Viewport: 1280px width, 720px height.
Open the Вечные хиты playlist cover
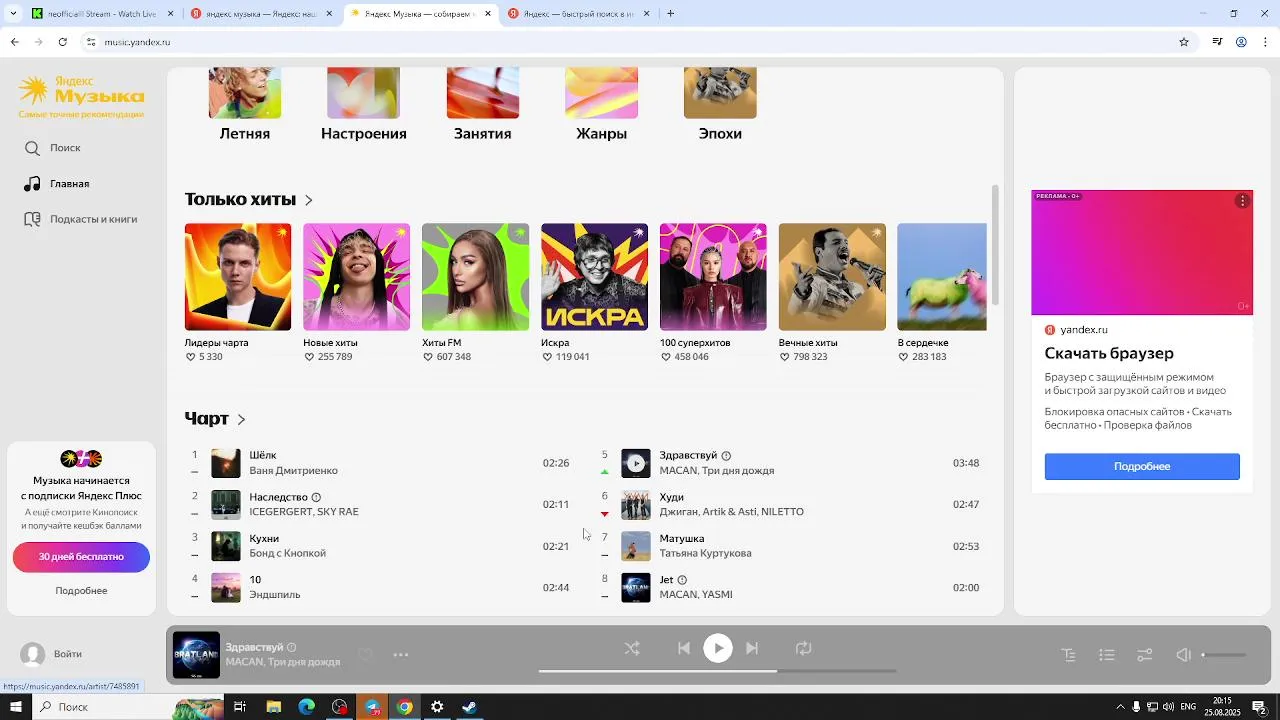832,277
